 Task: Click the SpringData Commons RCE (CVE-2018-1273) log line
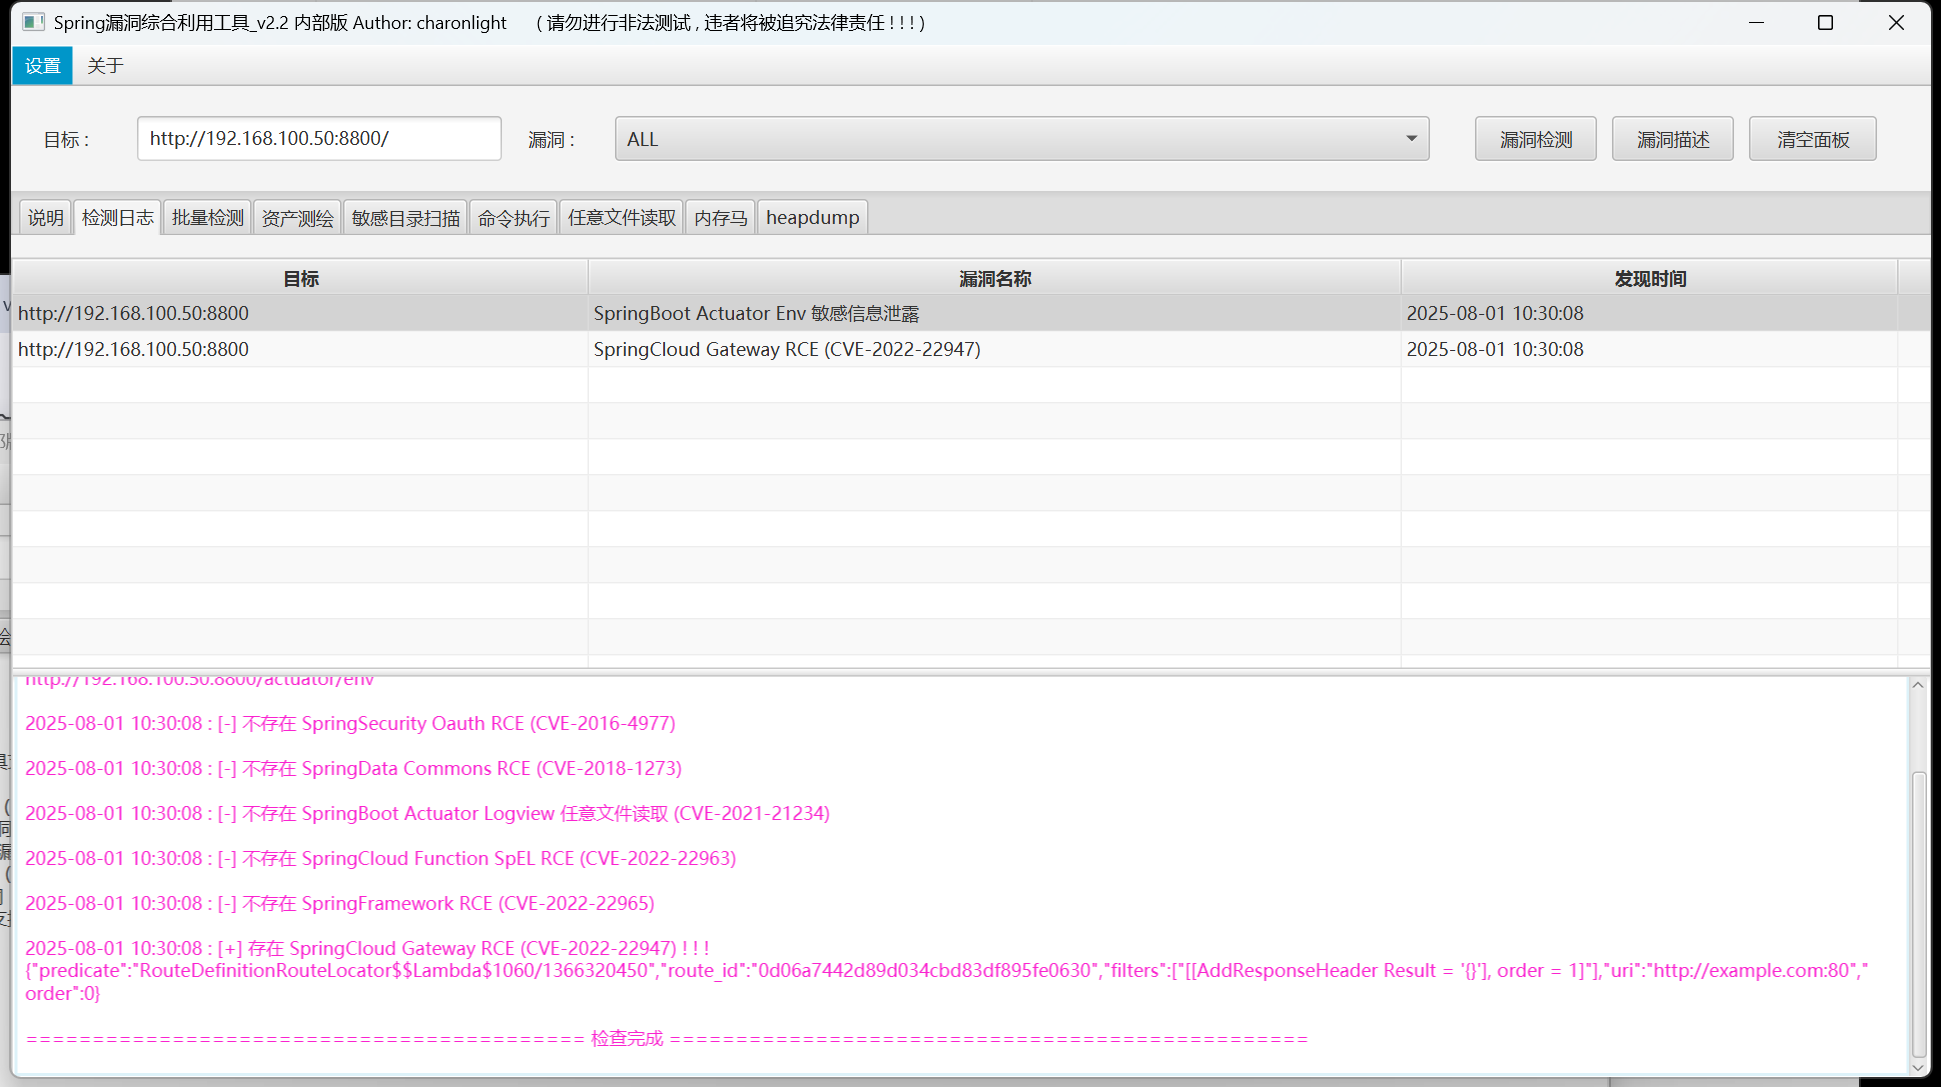click(353, 768)
